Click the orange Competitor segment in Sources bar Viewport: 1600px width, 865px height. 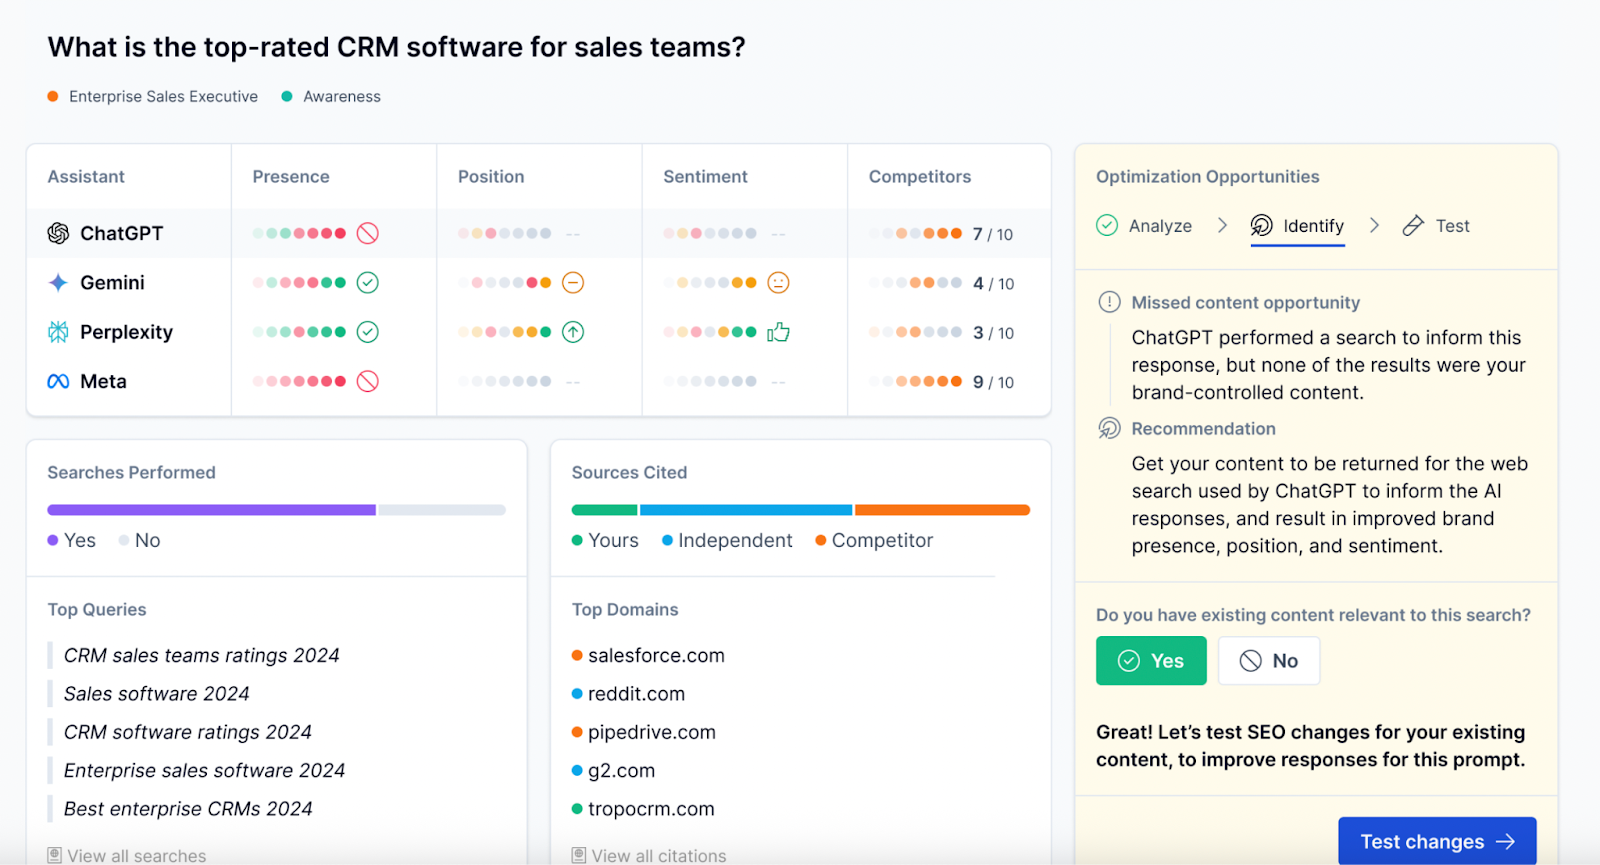941,510
